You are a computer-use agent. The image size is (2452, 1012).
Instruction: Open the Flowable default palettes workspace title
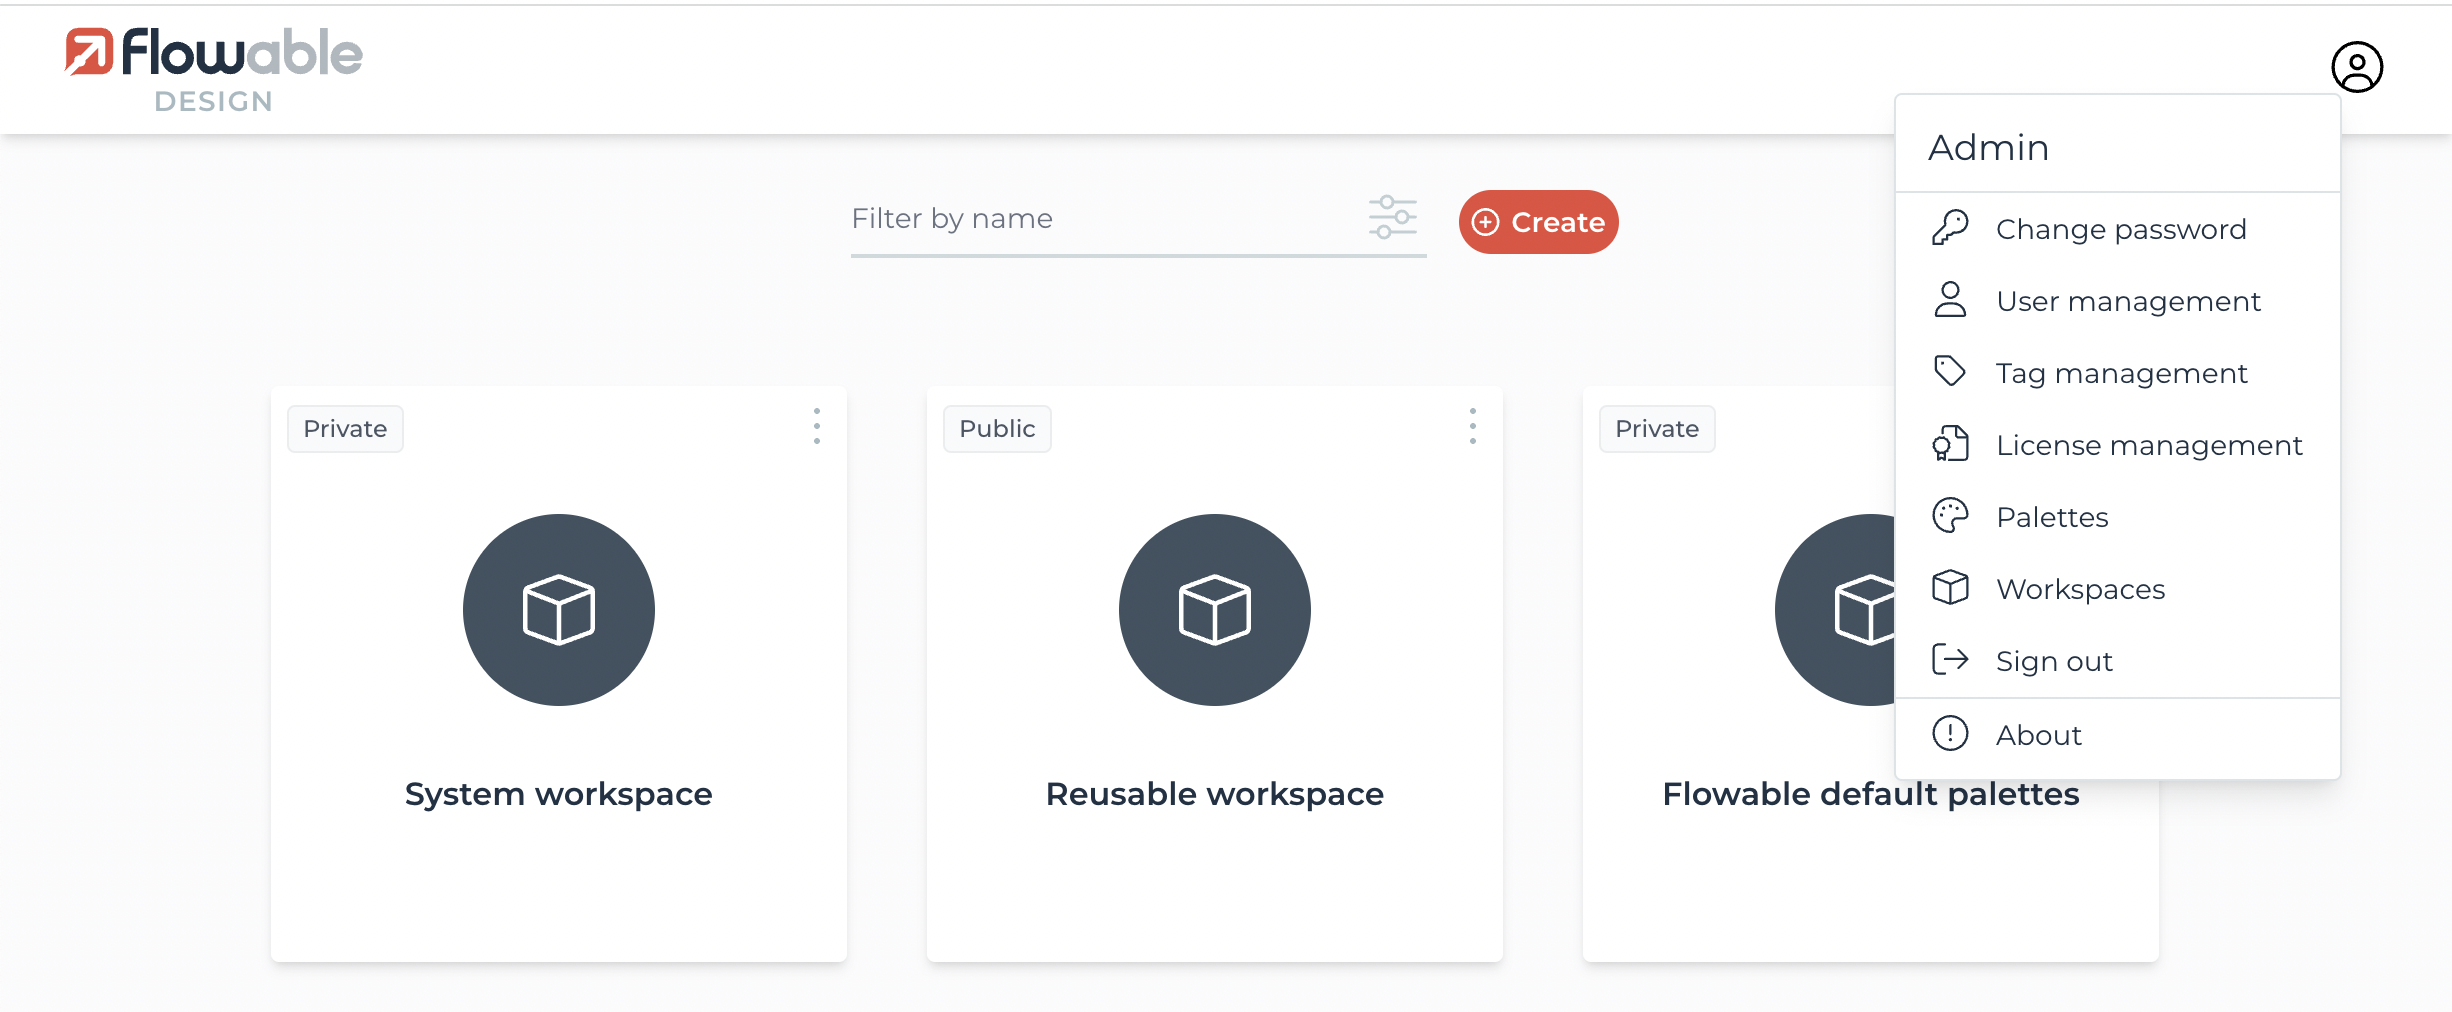tap(1870, 794)
